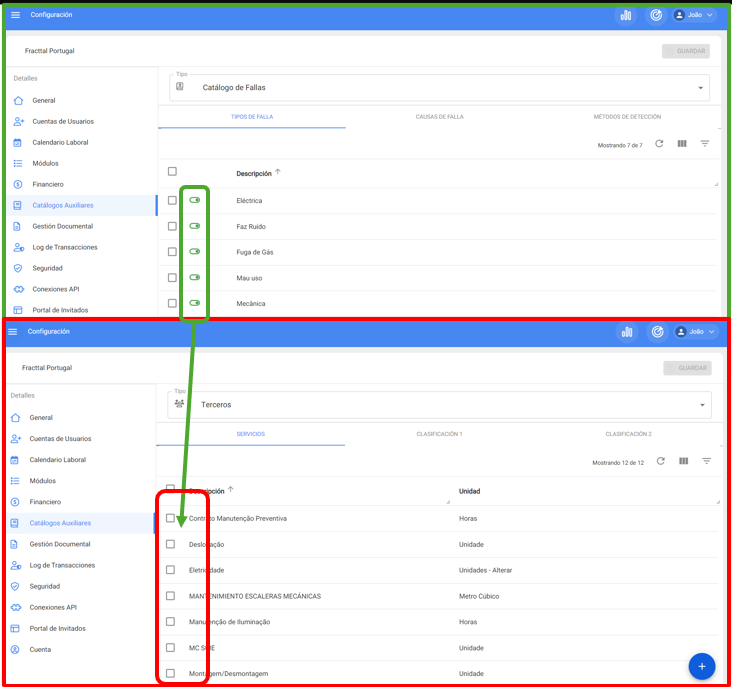Open column settings icon beside "Mostrando 12 de 12"
Image resolution: width=732 pixels, height=687 pixels.
pyautogui.click(x=683, y=461)
